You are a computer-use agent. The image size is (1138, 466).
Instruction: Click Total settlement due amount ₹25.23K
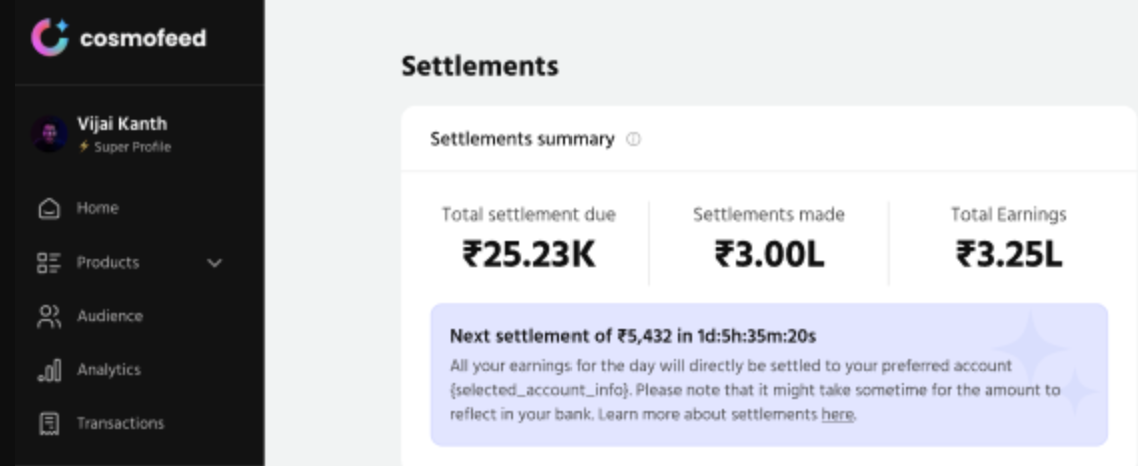pyautogui.click(x=529, y=255)
